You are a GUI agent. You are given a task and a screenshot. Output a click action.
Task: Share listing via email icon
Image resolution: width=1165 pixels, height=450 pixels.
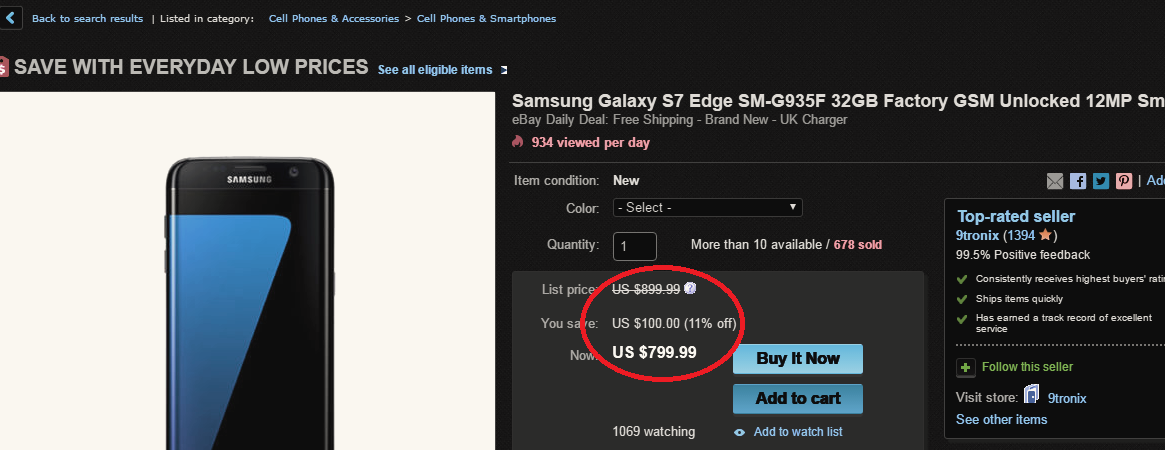[x=1055, y=181]
